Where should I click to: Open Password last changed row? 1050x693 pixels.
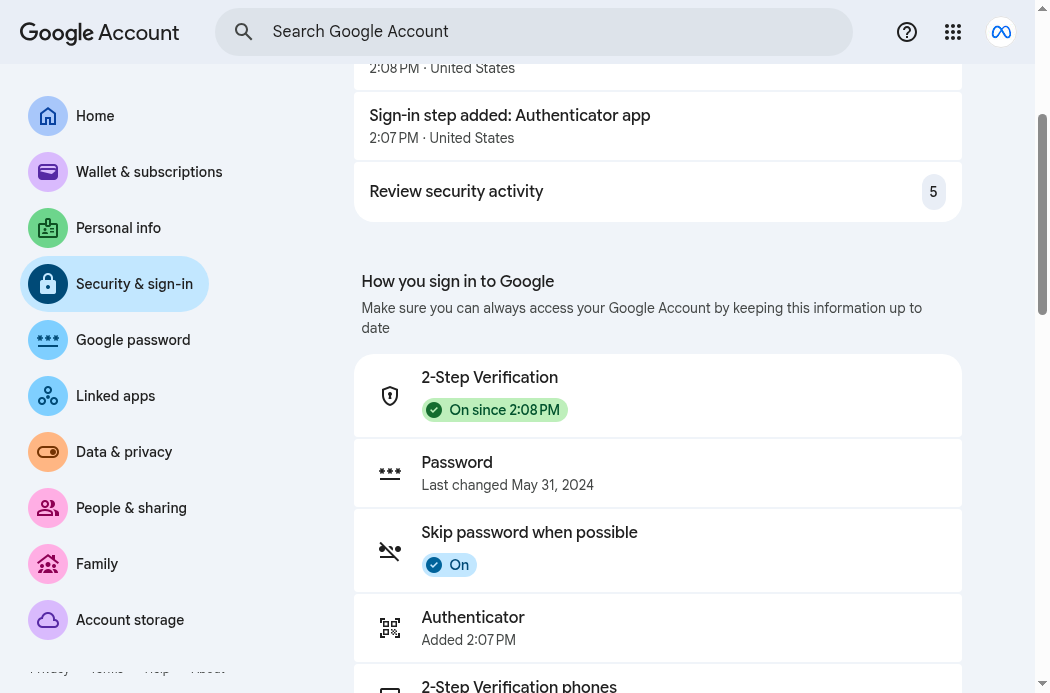tap(658, 473)
